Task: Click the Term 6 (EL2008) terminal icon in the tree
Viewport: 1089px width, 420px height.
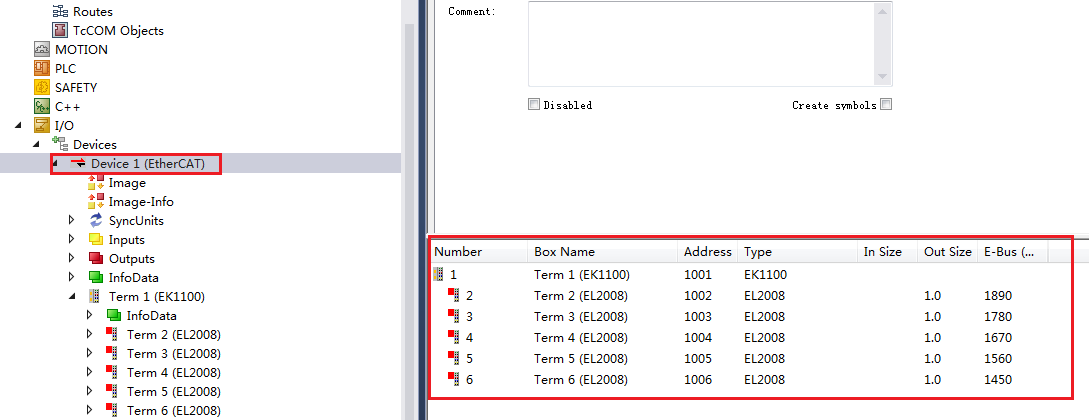Action: click(113, 410)
